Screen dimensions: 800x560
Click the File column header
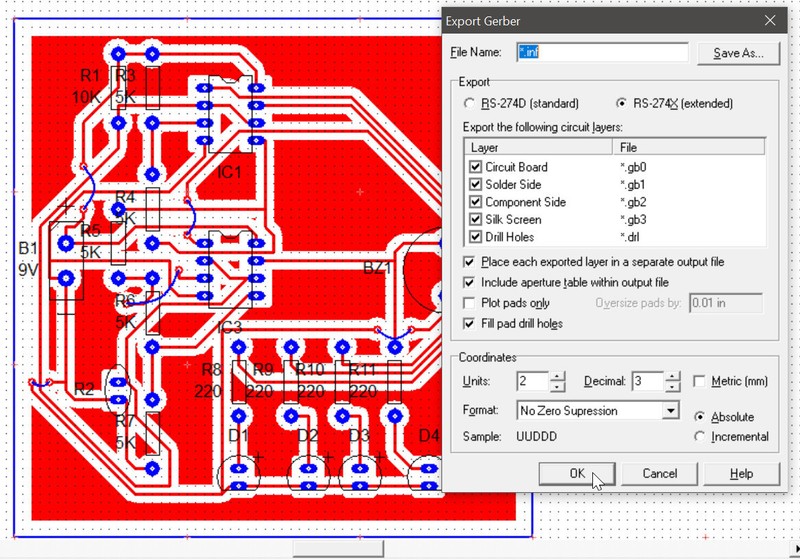689,147
